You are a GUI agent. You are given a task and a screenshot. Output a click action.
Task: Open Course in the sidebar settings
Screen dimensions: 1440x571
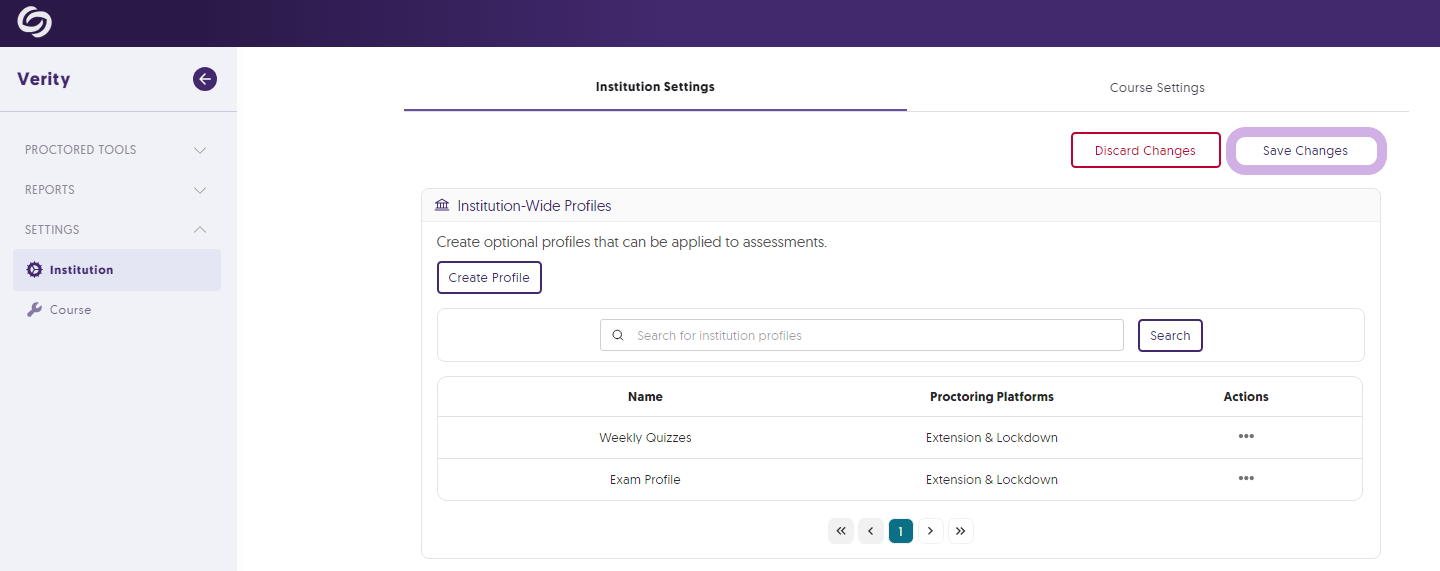coord(70,310)
